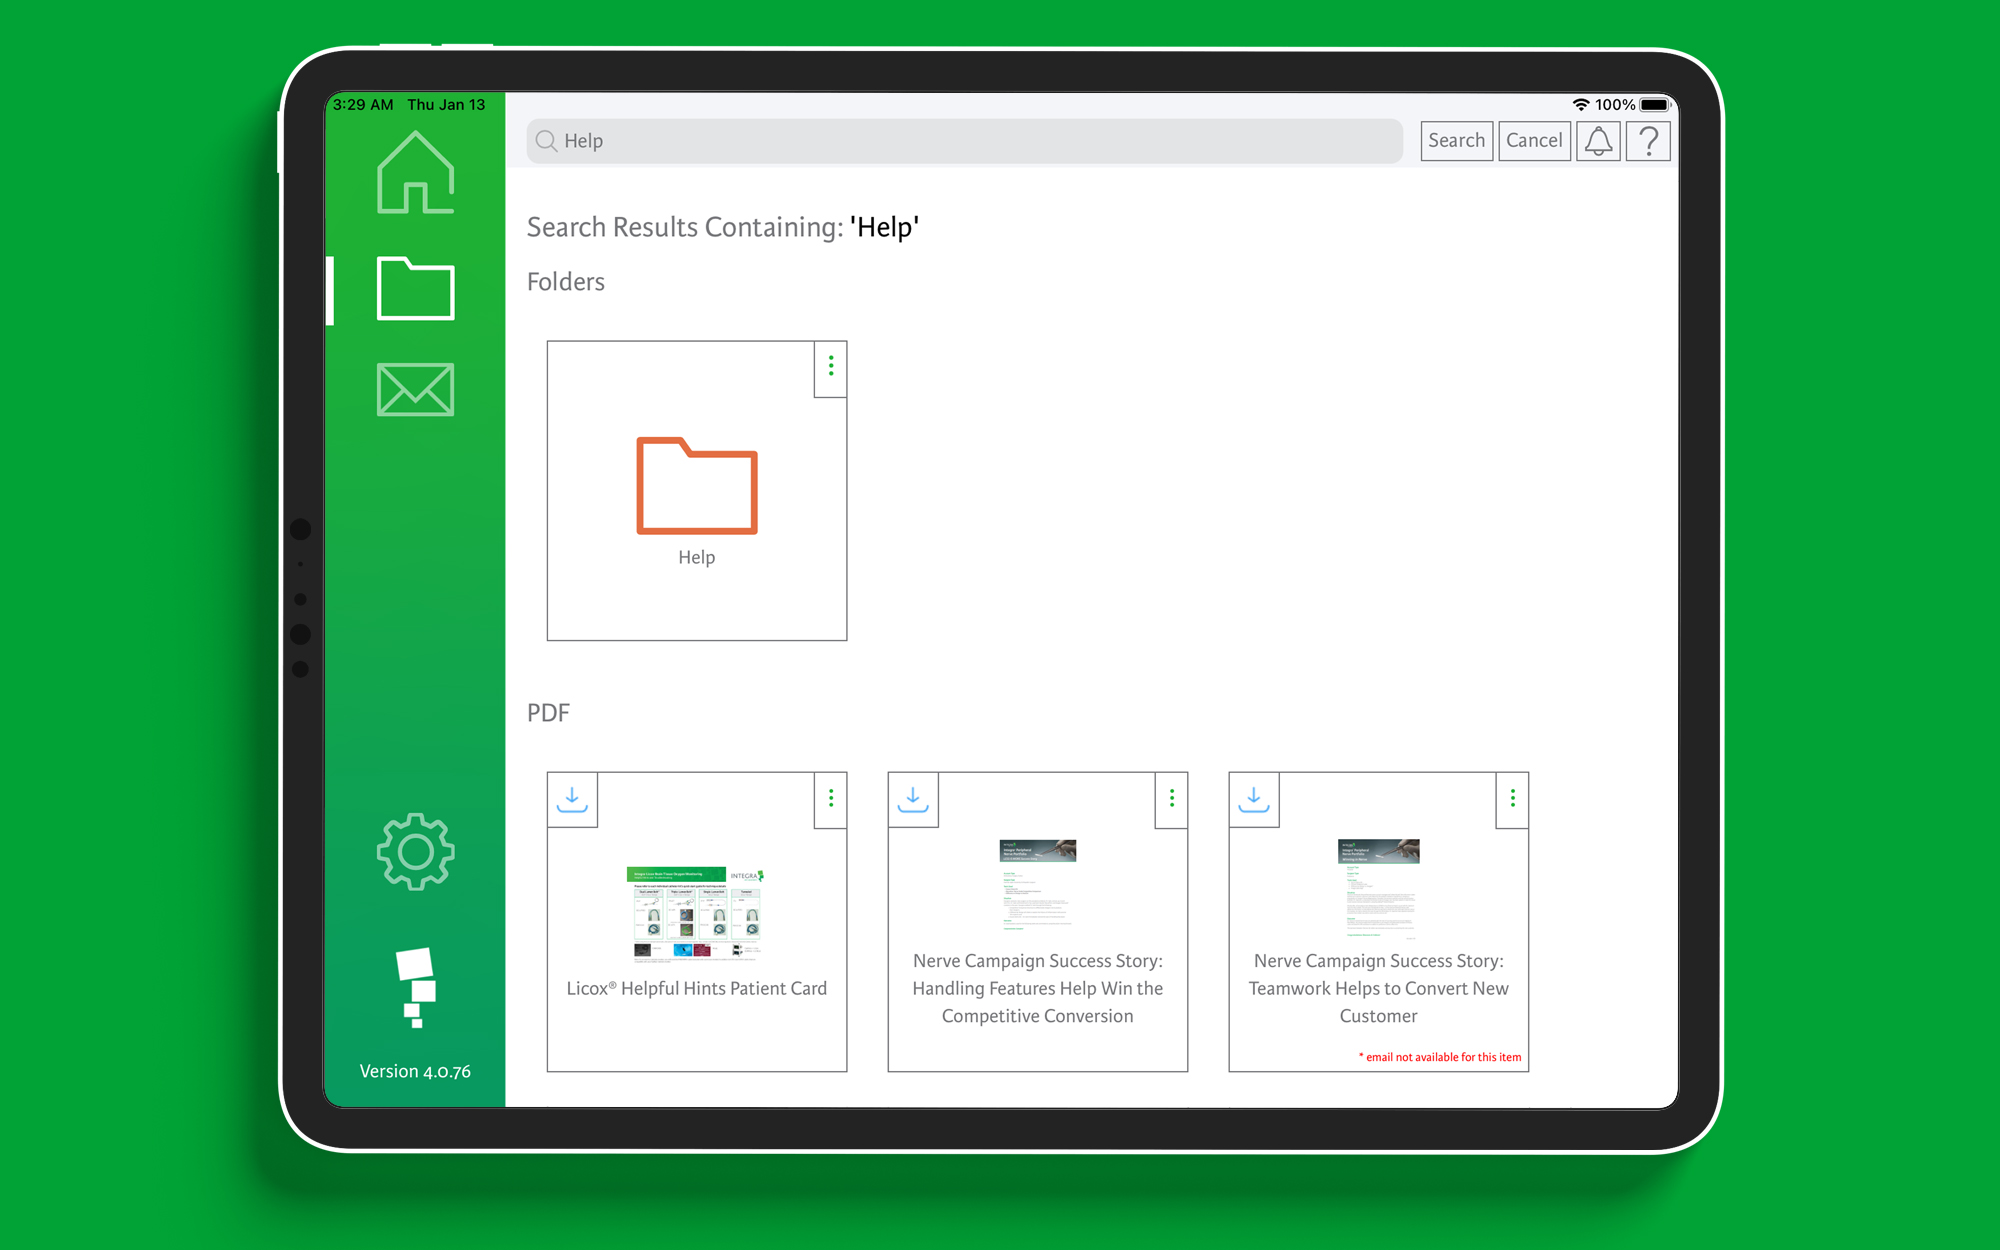Screen dimensions: 2000x1250
Task: Click the Search button to submit query
Action: tap(1456, 140)
